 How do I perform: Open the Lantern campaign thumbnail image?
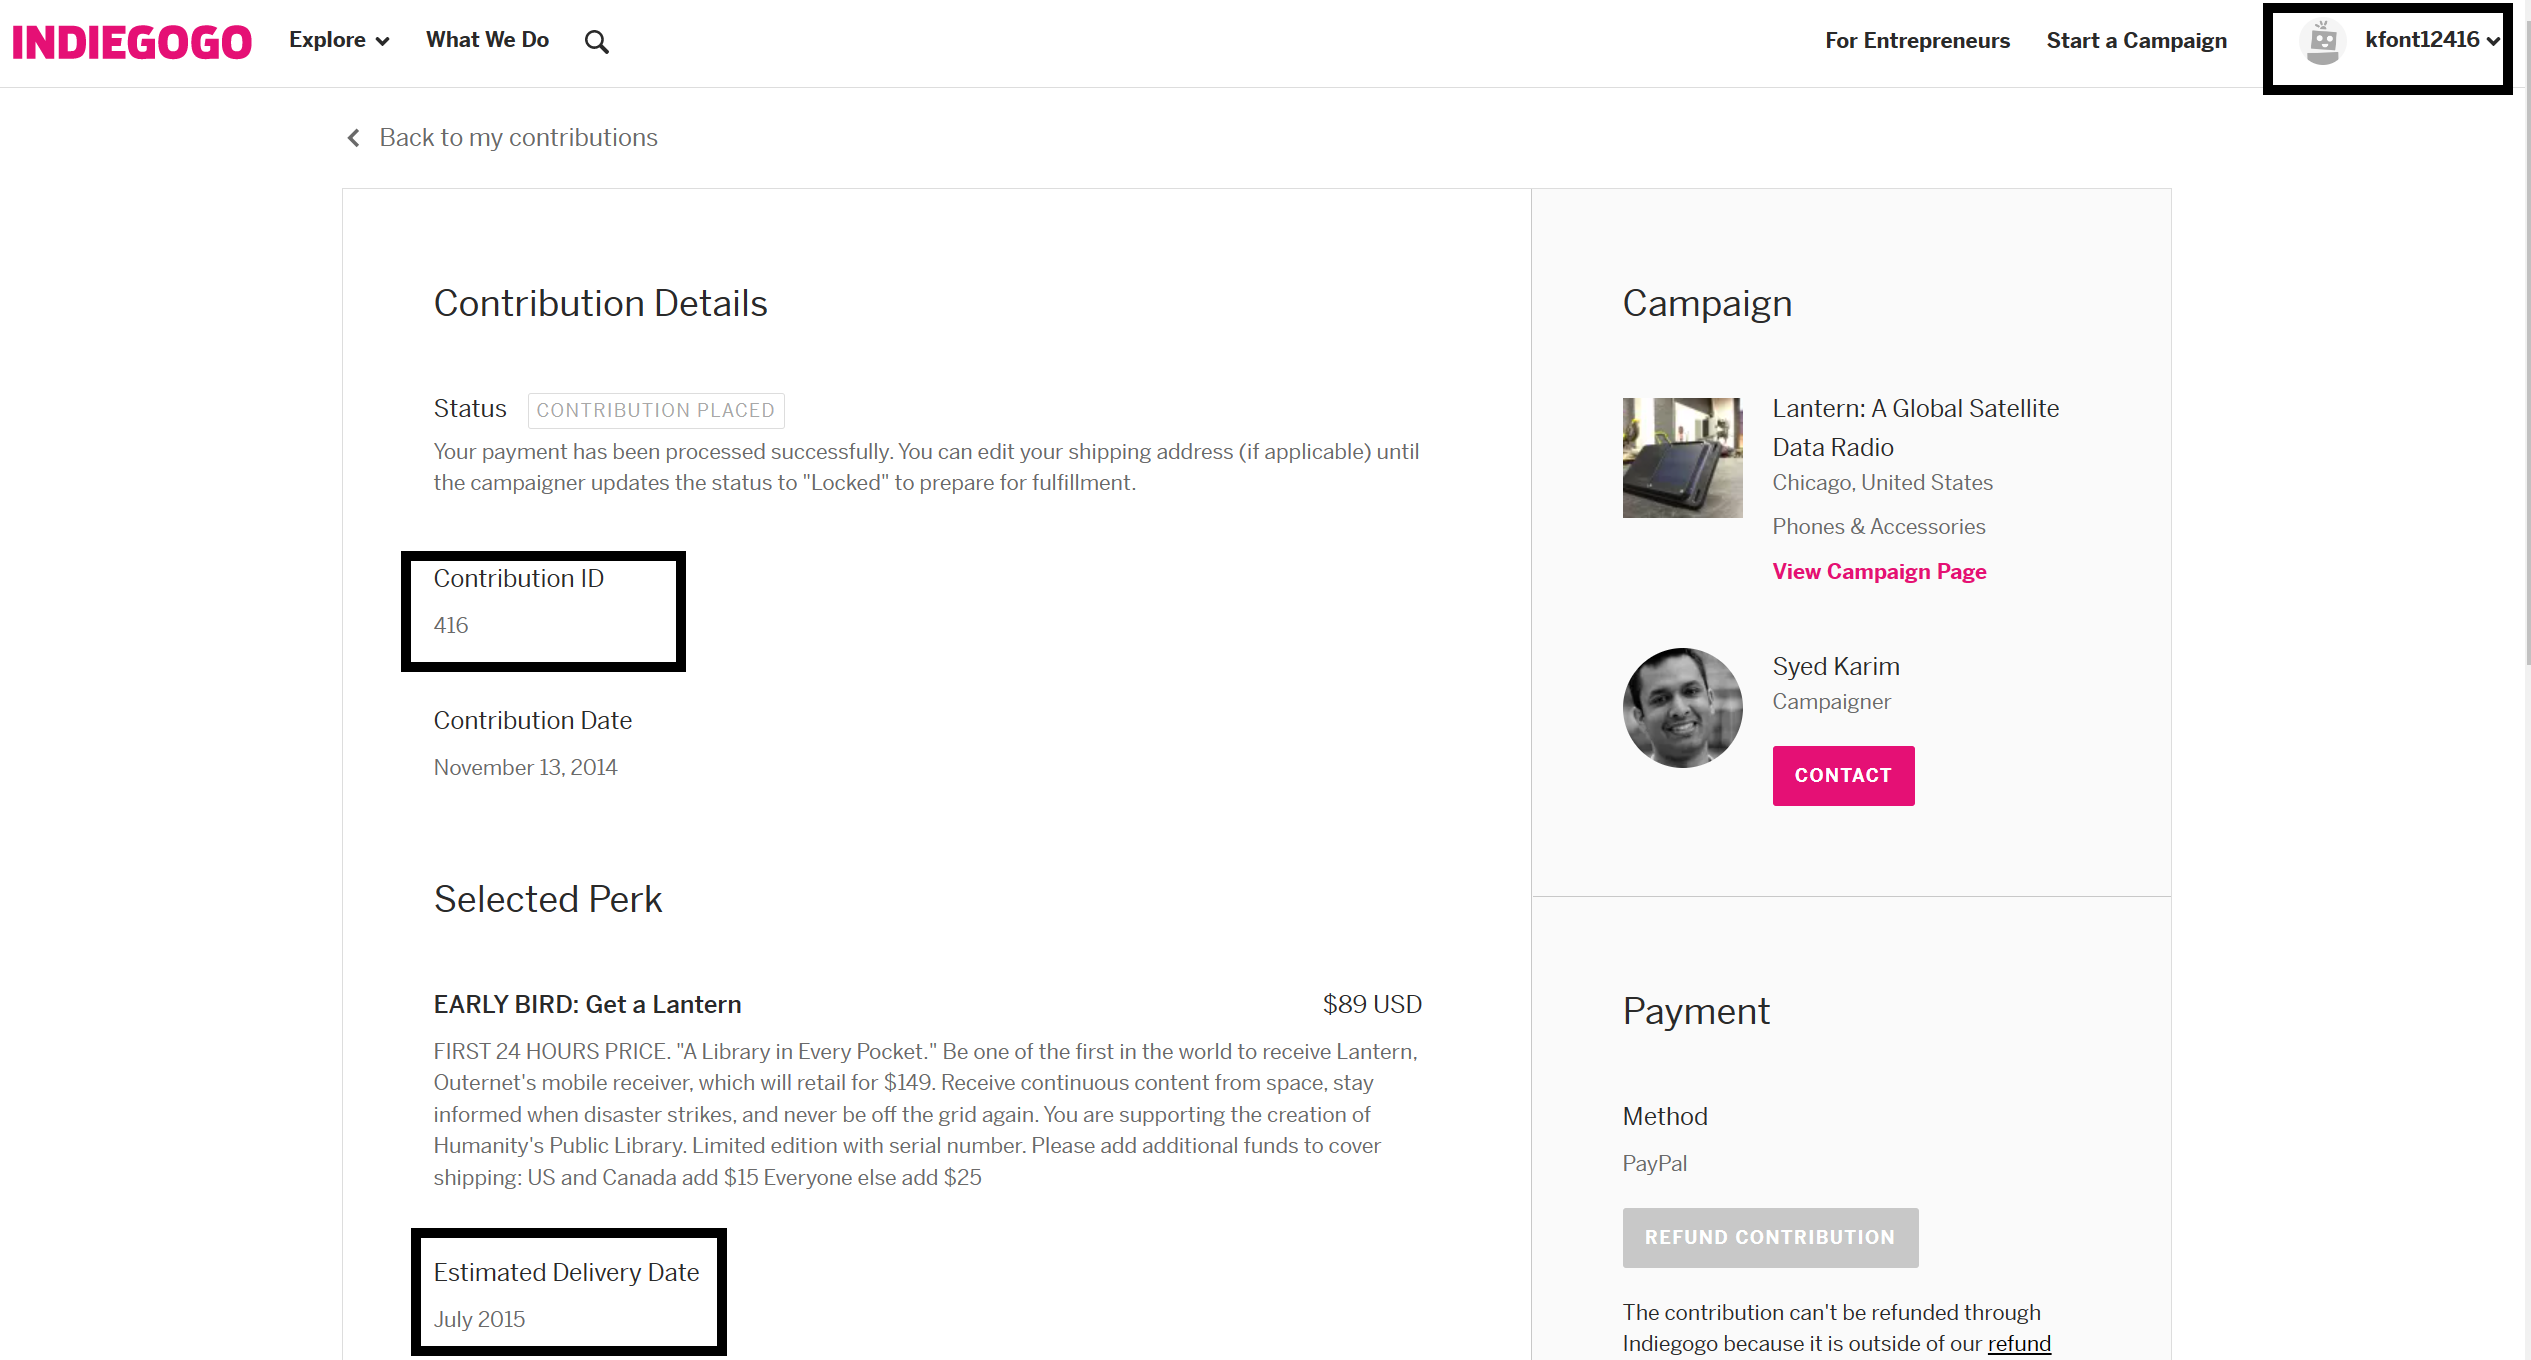(1682, 458)
